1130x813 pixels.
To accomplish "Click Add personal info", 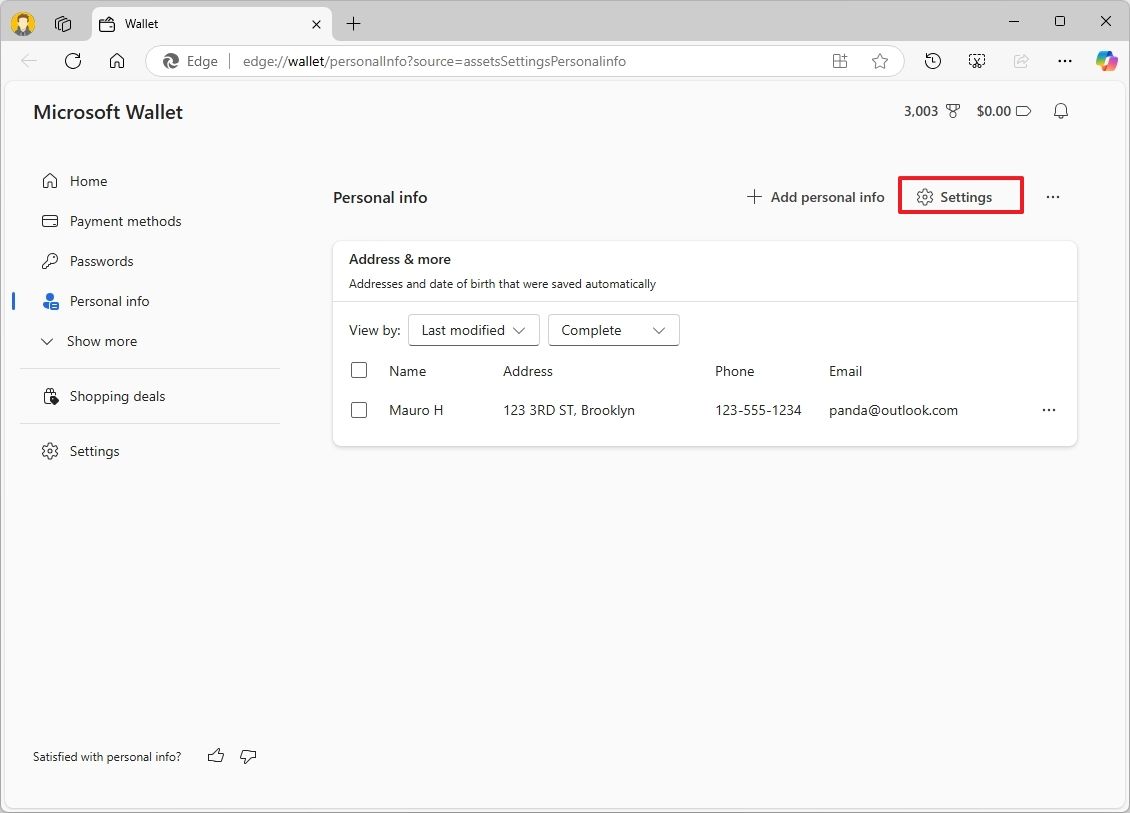I will [x=815, y=197].
